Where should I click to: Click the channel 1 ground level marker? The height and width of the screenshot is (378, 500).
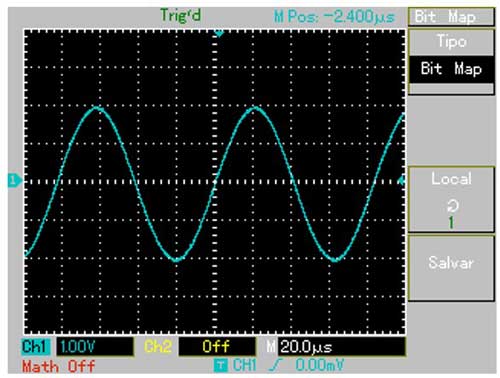(x=14, y=181)
